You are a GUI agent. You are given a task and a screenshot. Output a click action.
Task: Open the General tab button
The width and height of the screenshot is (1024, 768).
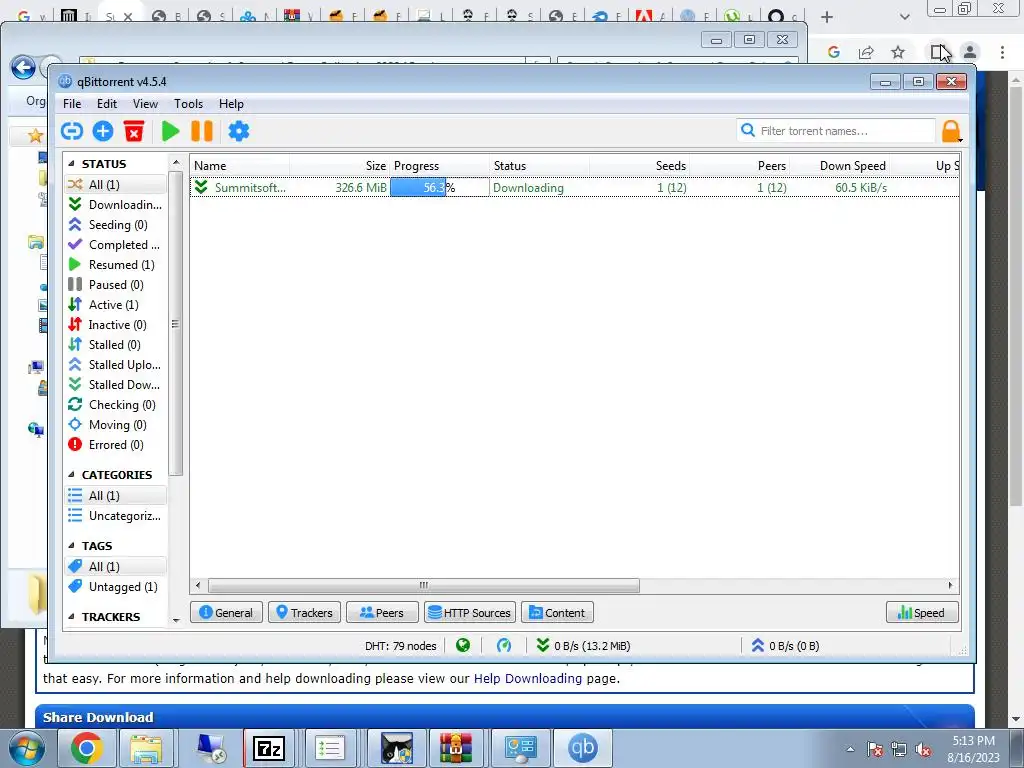click(226, 613)
